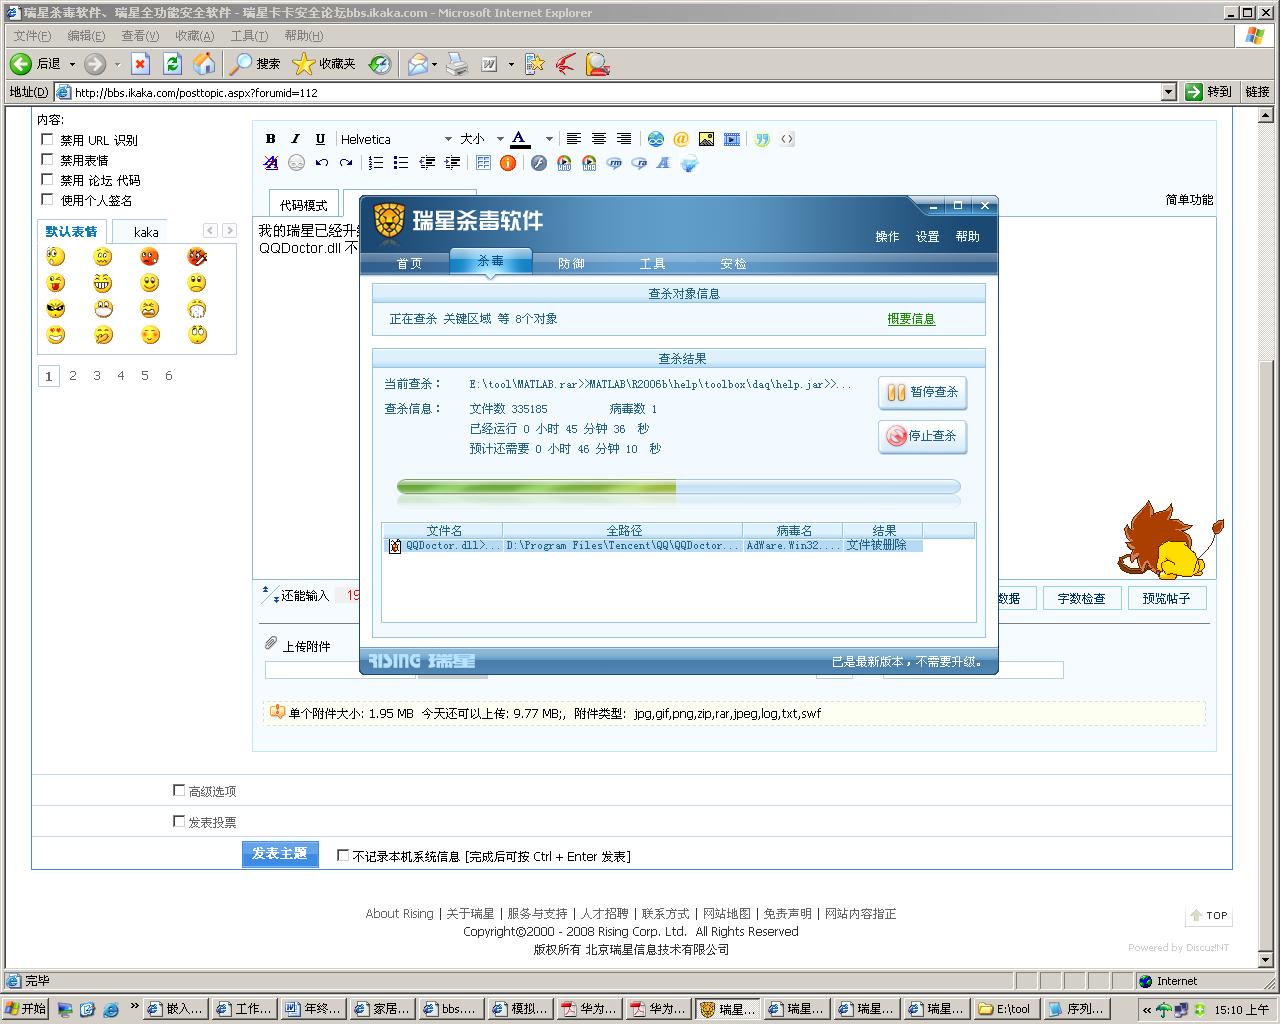Apply italic formatting in the post editor
The width and height of the screenshot is (1280, 1024).
295,139
